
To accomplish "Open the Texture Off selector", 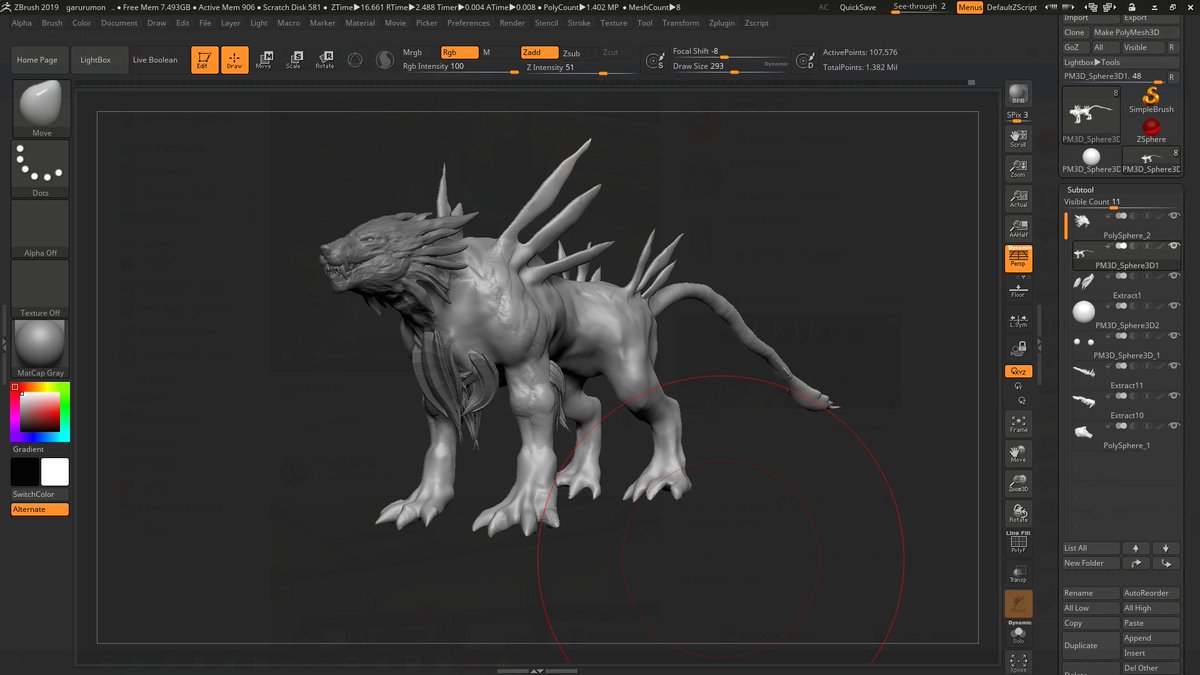I will (x=41, y=288).
